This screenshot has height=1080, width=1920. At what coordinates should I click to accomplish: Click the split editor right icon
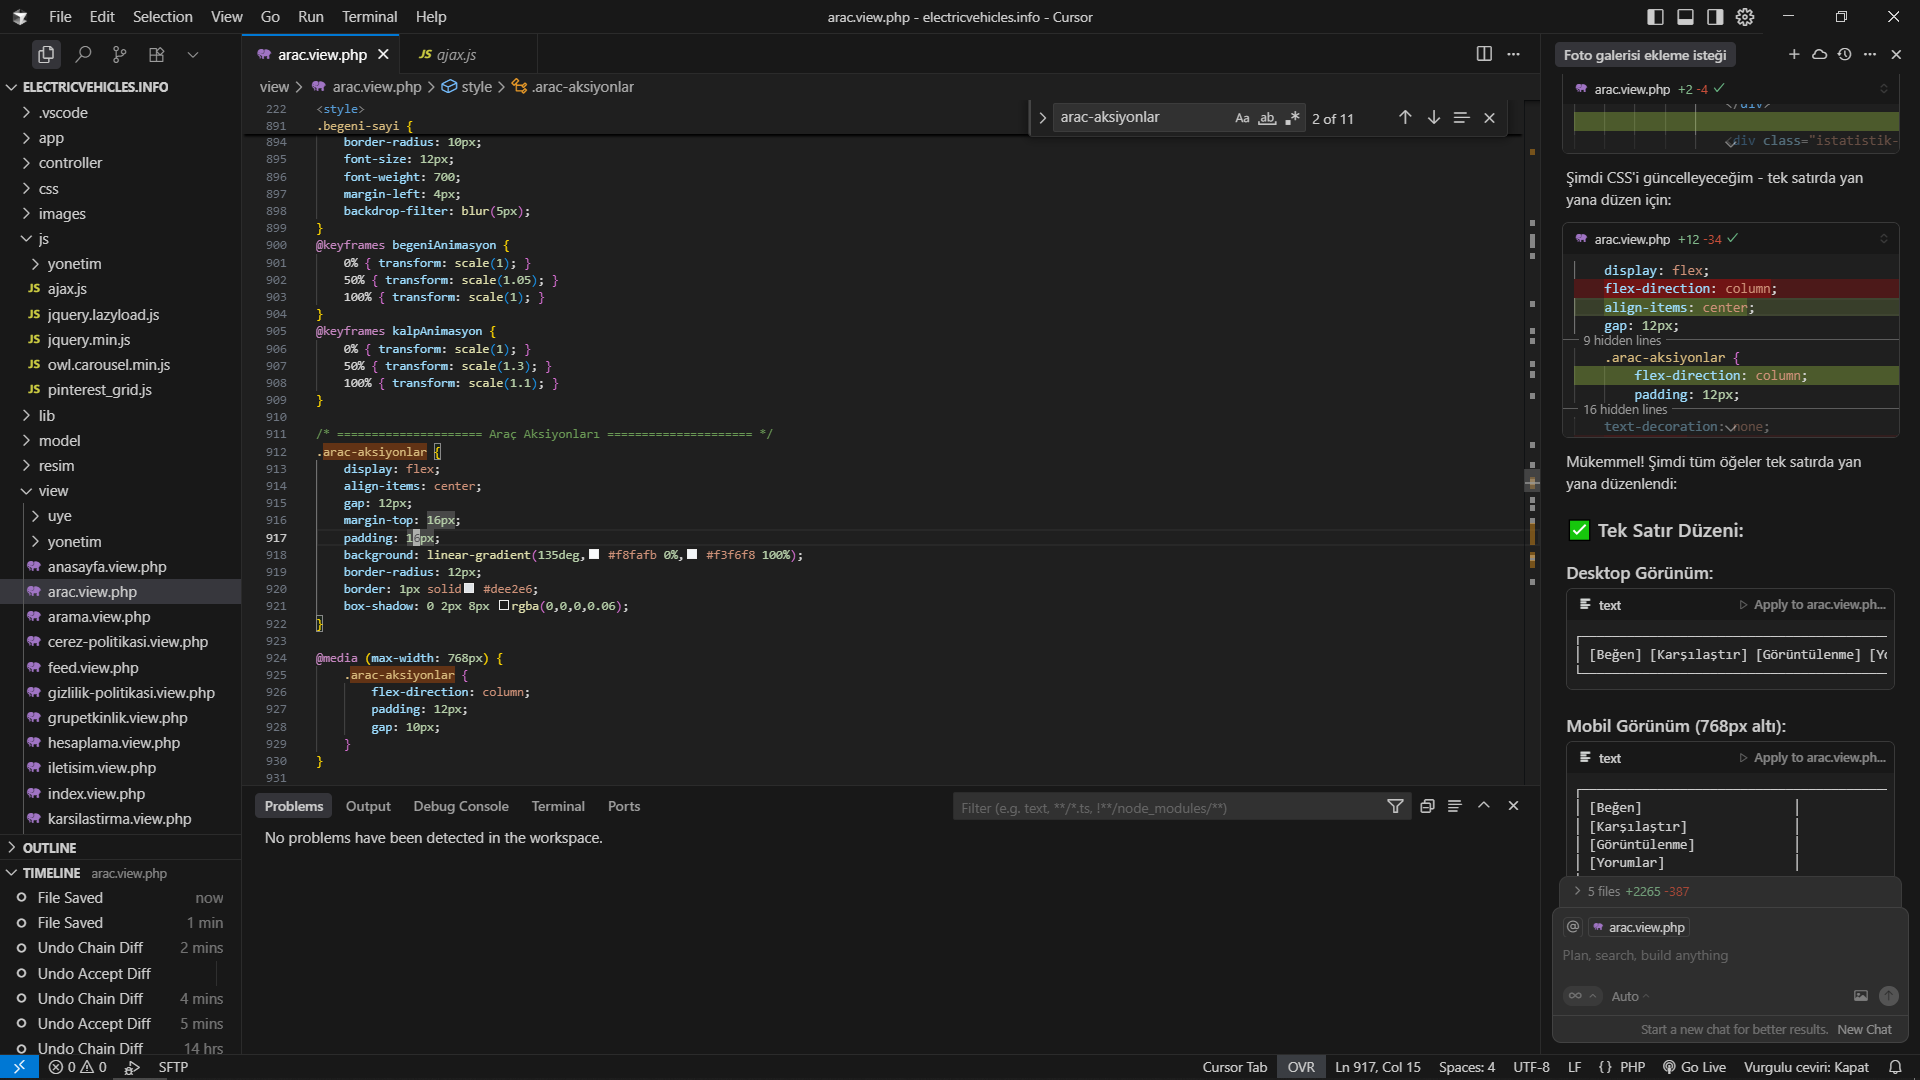click(x=1484, y=54)
